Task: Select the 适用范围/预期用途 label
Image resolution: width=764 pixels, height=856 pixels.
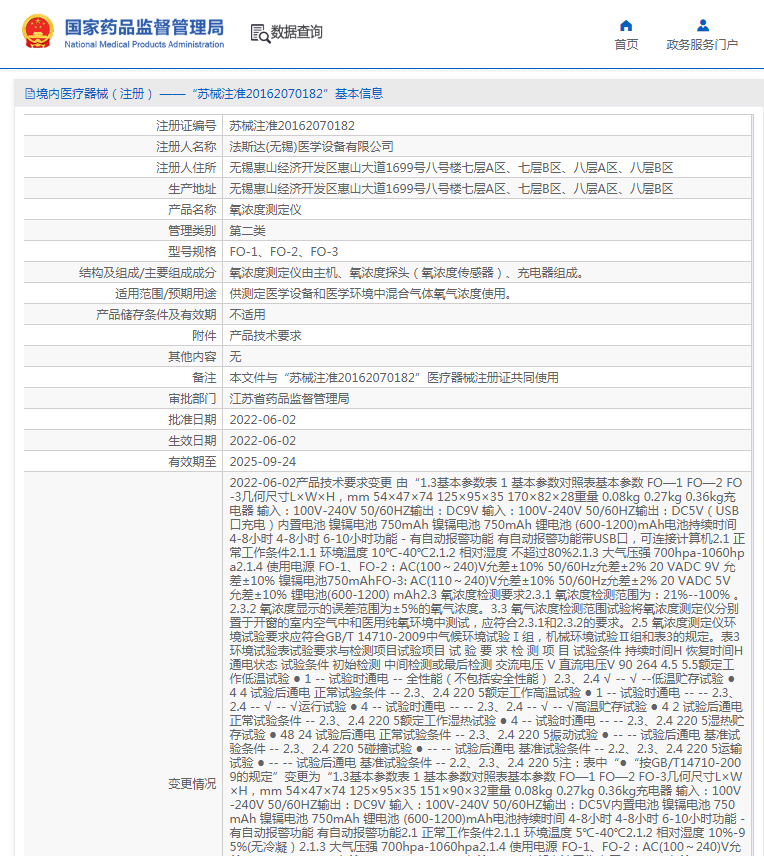Action: 165,294
